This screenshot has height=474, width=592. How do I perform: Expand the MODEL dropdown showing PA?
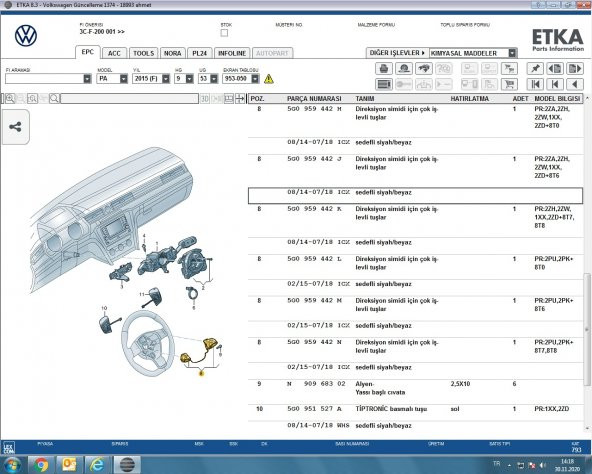(123, 79)
